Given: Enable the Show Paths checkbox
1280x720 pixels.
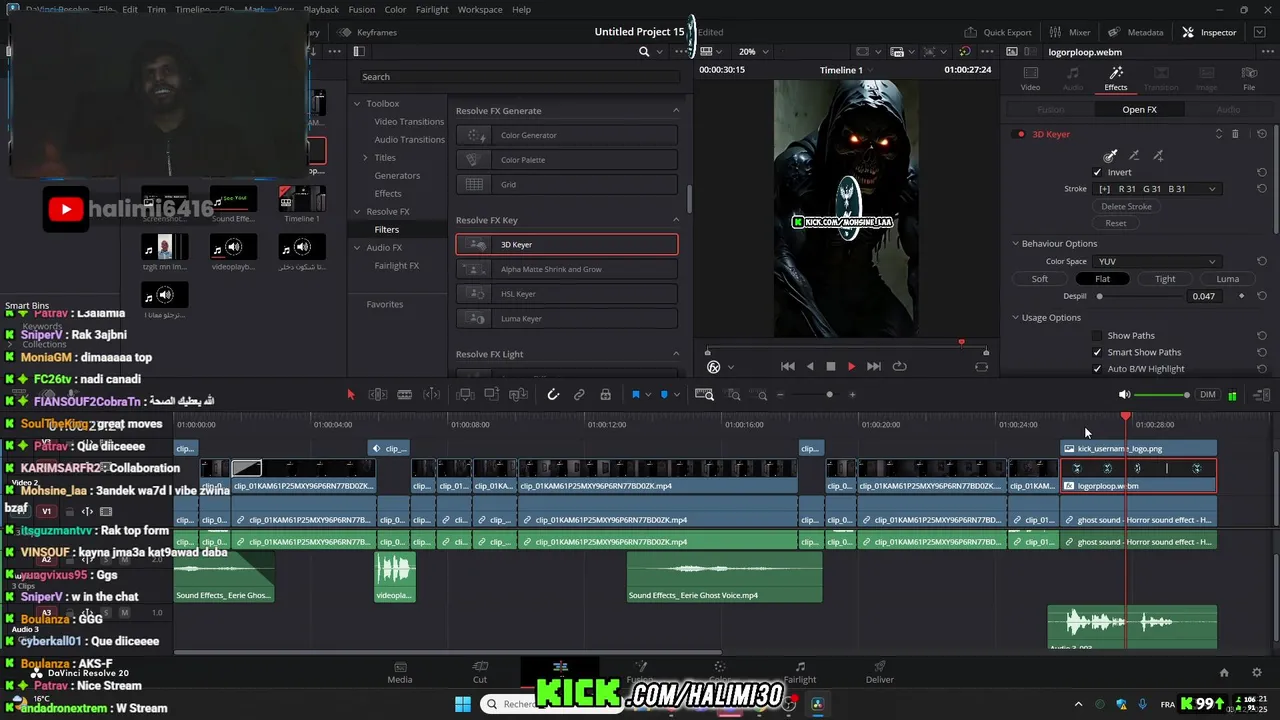Looking at the screenshot, I should tap(1097, 336).
